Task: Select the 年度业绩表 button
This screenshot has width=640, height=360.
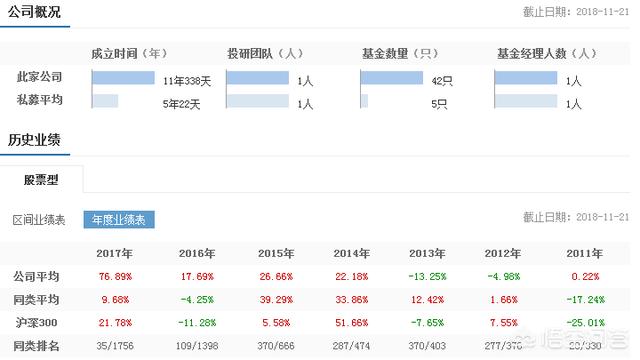Action: [x=119, y=220]
